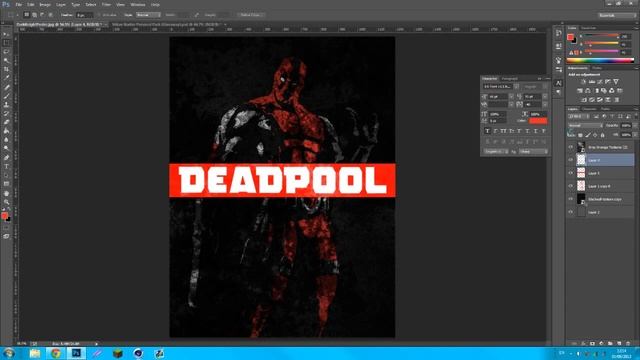Open History panel from collapsed dock
Viewport: 640px width, 360px height.
coord(558,33)
